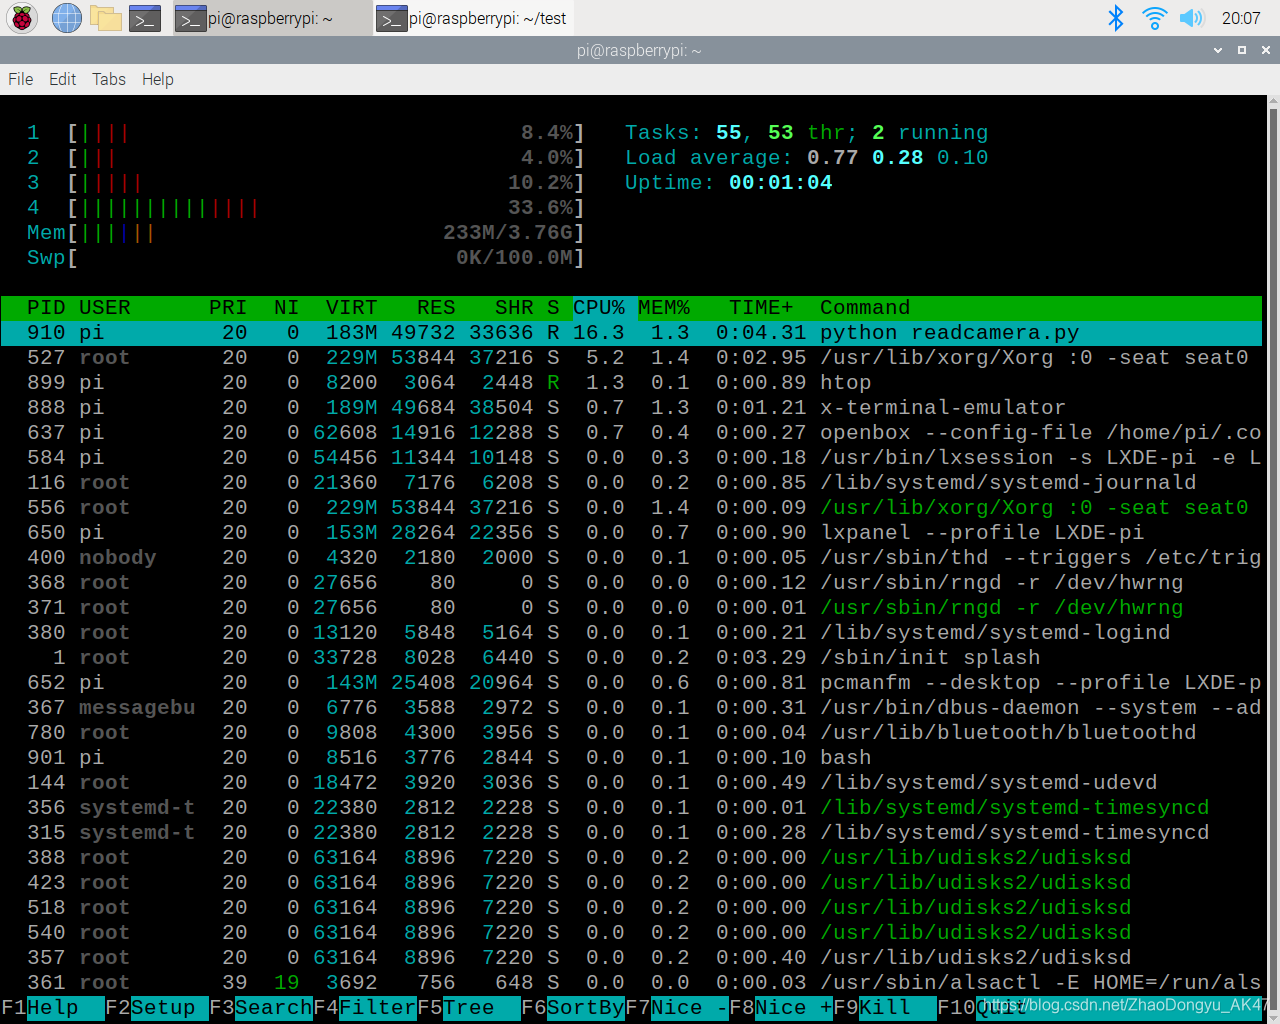Launch the terminal from the taskbar
This screenshot has height=1024, width=1280.
tap(146, 17)
